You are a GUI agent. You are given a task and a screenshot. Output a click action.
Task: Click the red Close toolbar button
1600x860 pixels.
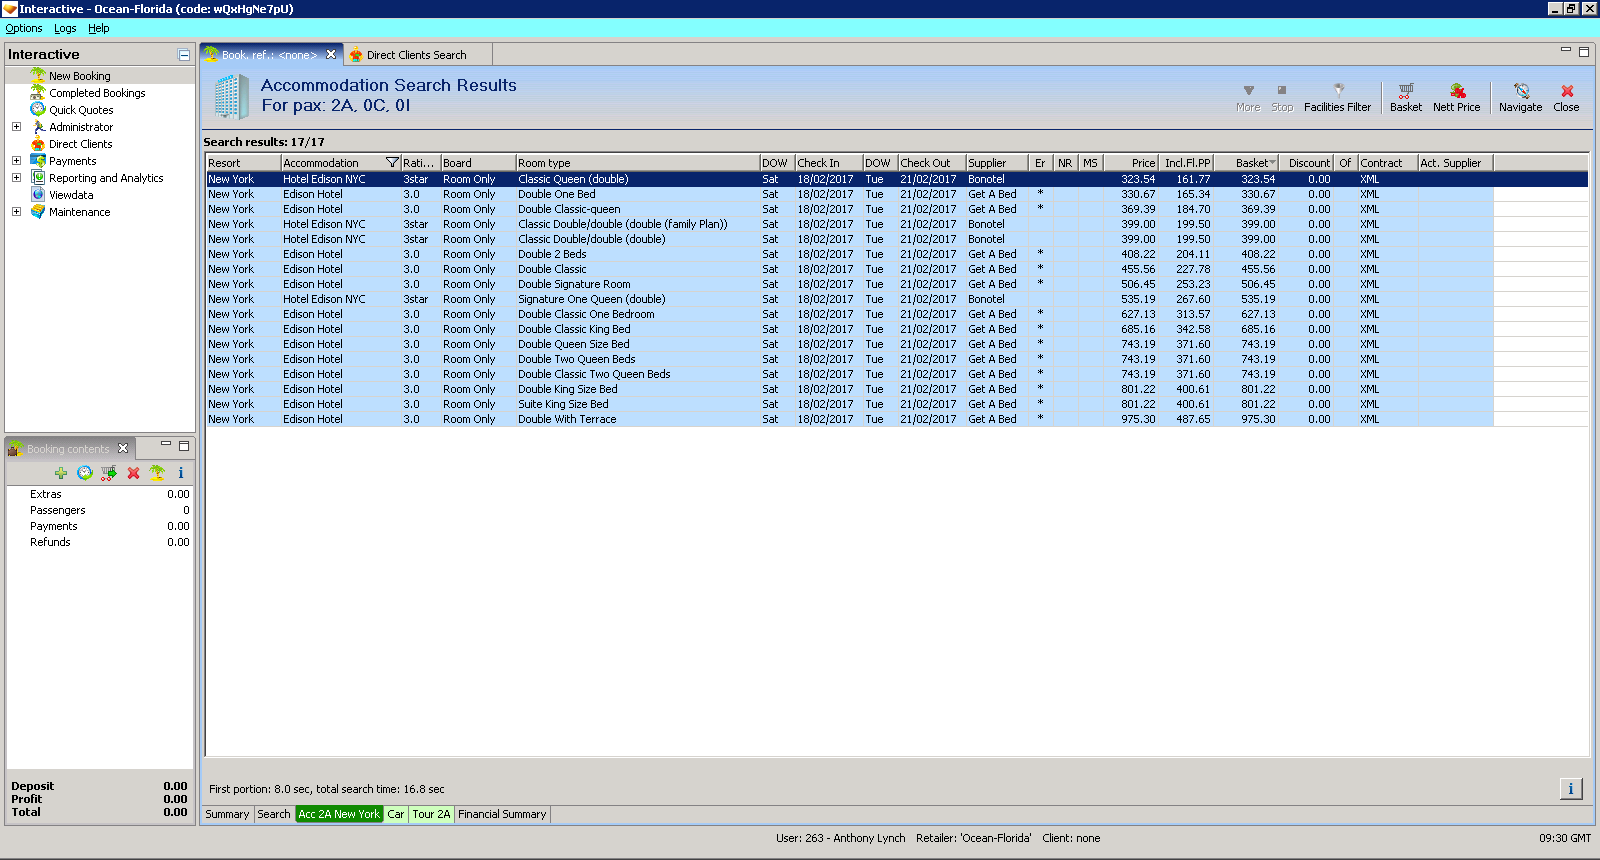pyautogui.click(x=1566, y=97)
